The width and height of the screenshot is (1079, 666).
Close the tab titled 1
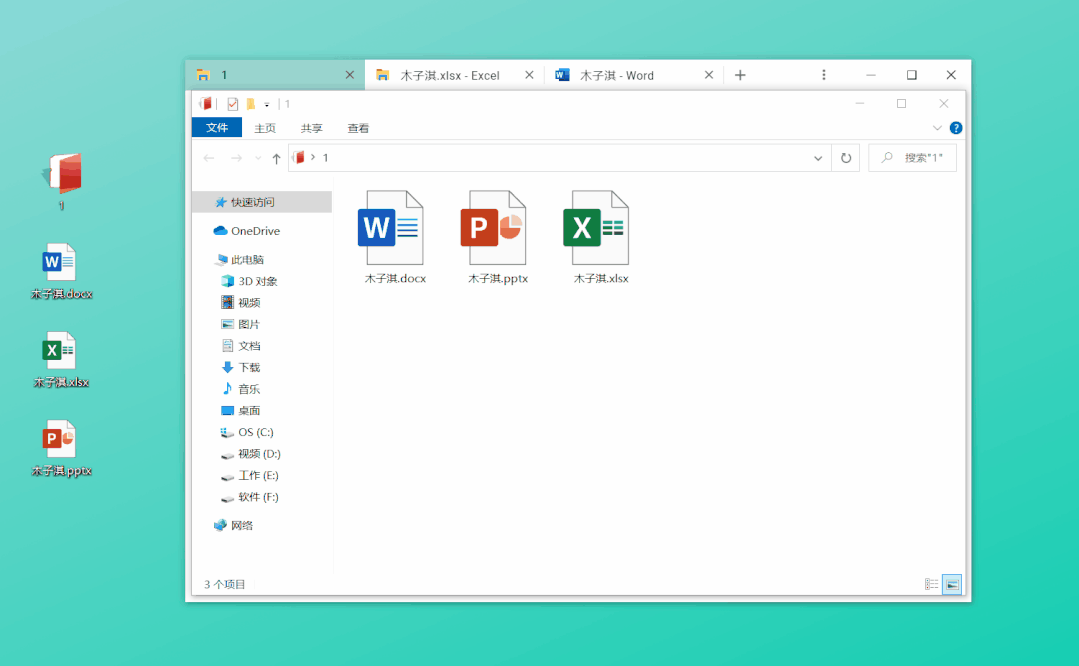coord(350,75)
